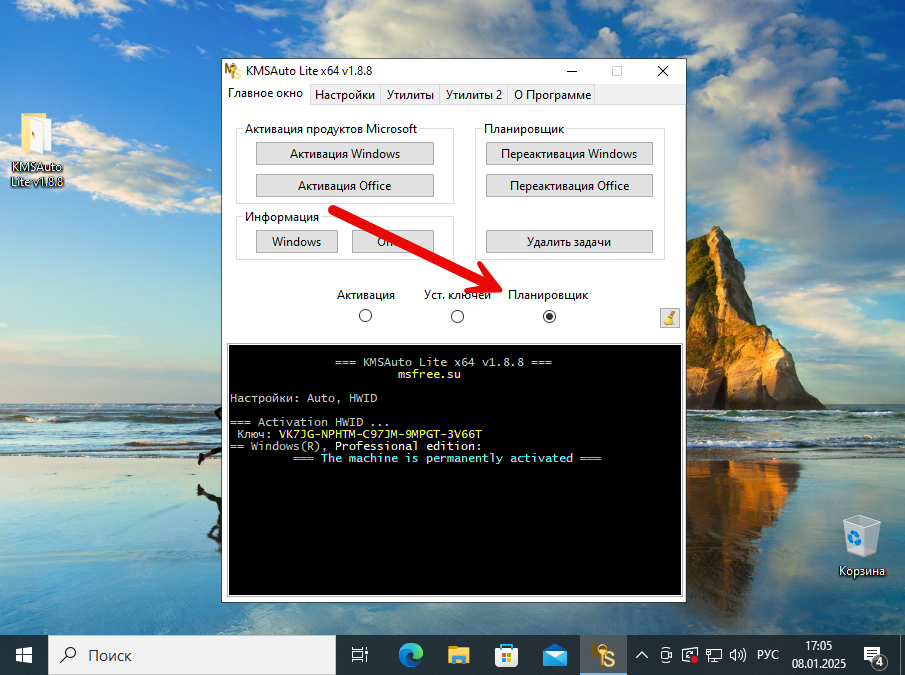Select the Уст. ключей radio button
Screen dimensions: 905x675
457,316
